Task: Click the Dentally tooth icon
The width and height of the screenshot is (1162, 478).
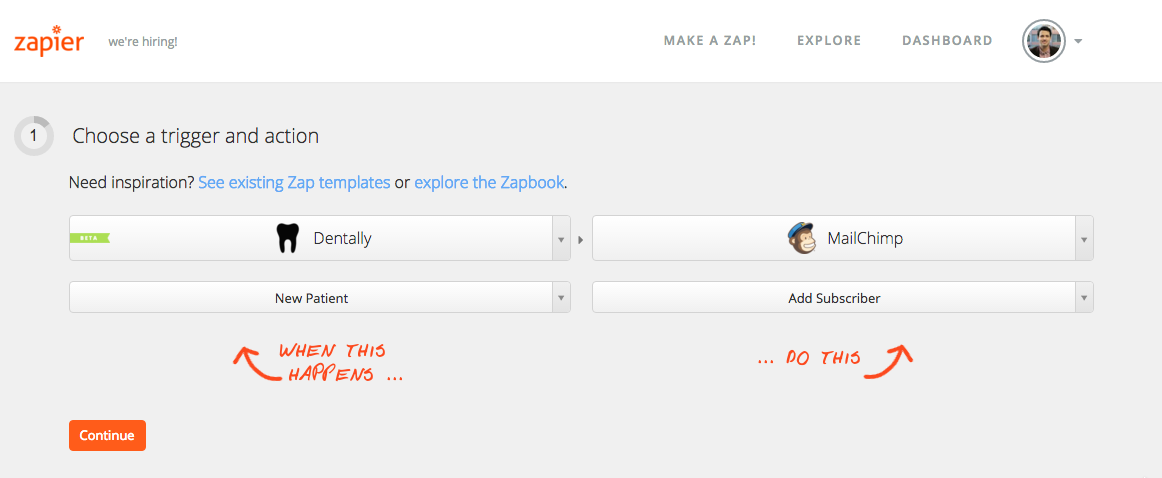Action: [x=287, y=239]
